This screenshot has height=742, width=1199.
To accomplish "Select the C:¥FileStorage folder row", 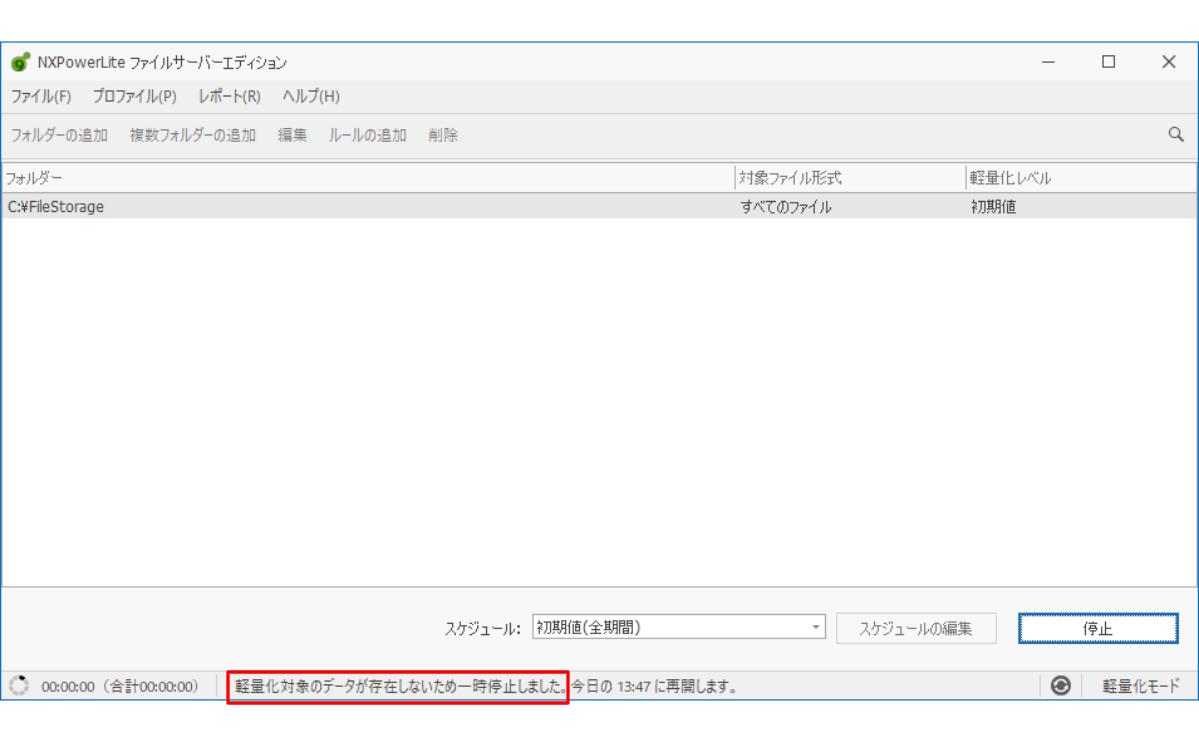I will click(599, 207).
